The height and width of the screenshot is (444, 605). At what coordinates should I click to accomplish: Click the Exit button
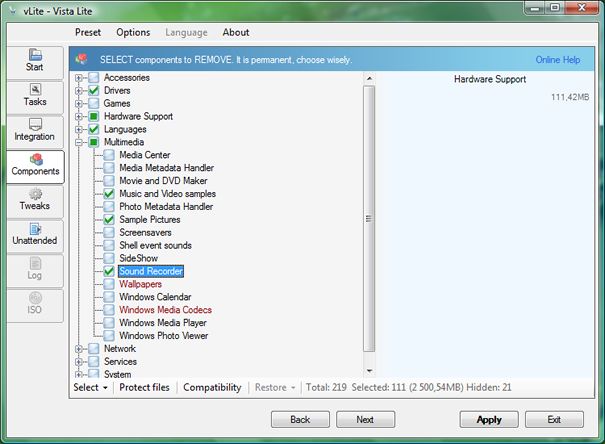point(554,419)
